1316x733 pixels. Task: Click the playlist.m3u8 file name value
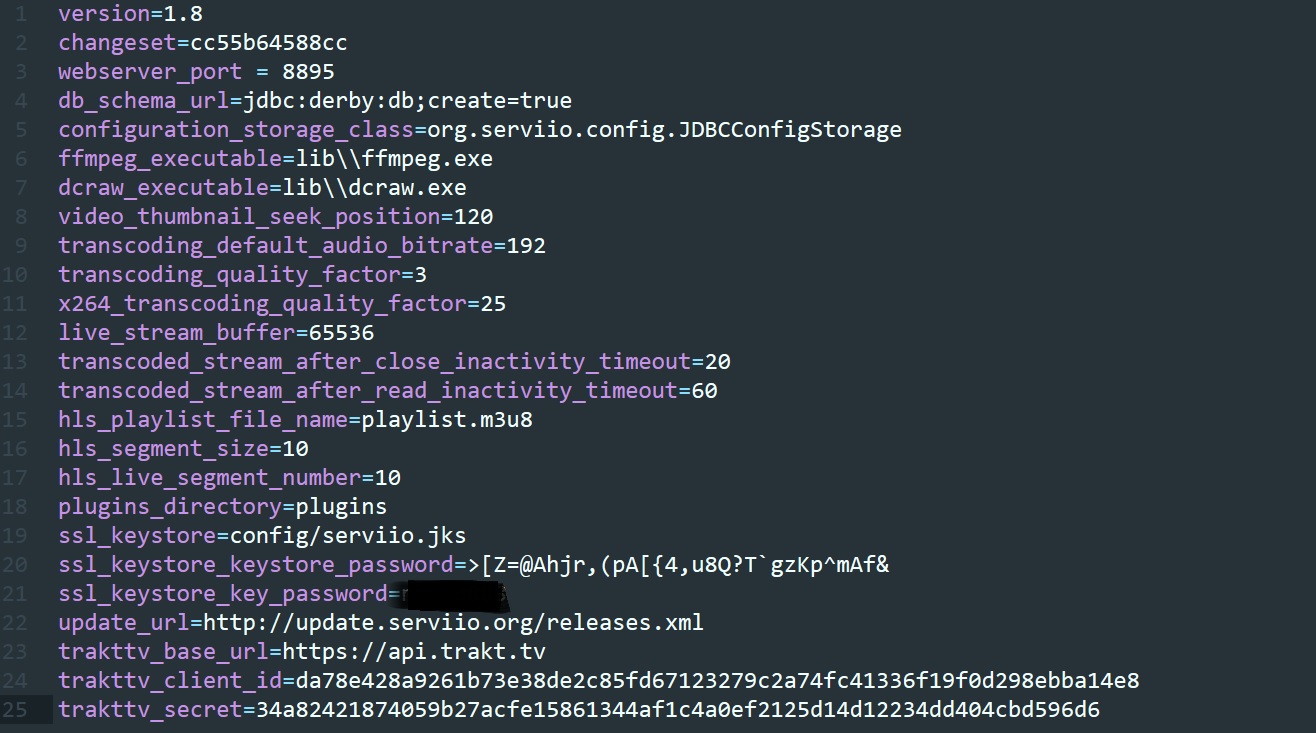(447, 420)
